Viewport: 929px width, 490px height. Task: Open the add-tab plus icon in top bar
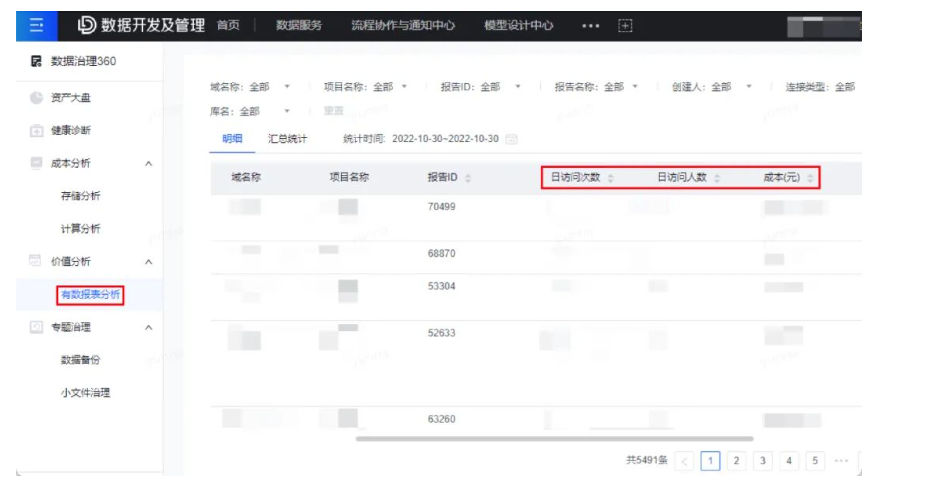[625, 25]
